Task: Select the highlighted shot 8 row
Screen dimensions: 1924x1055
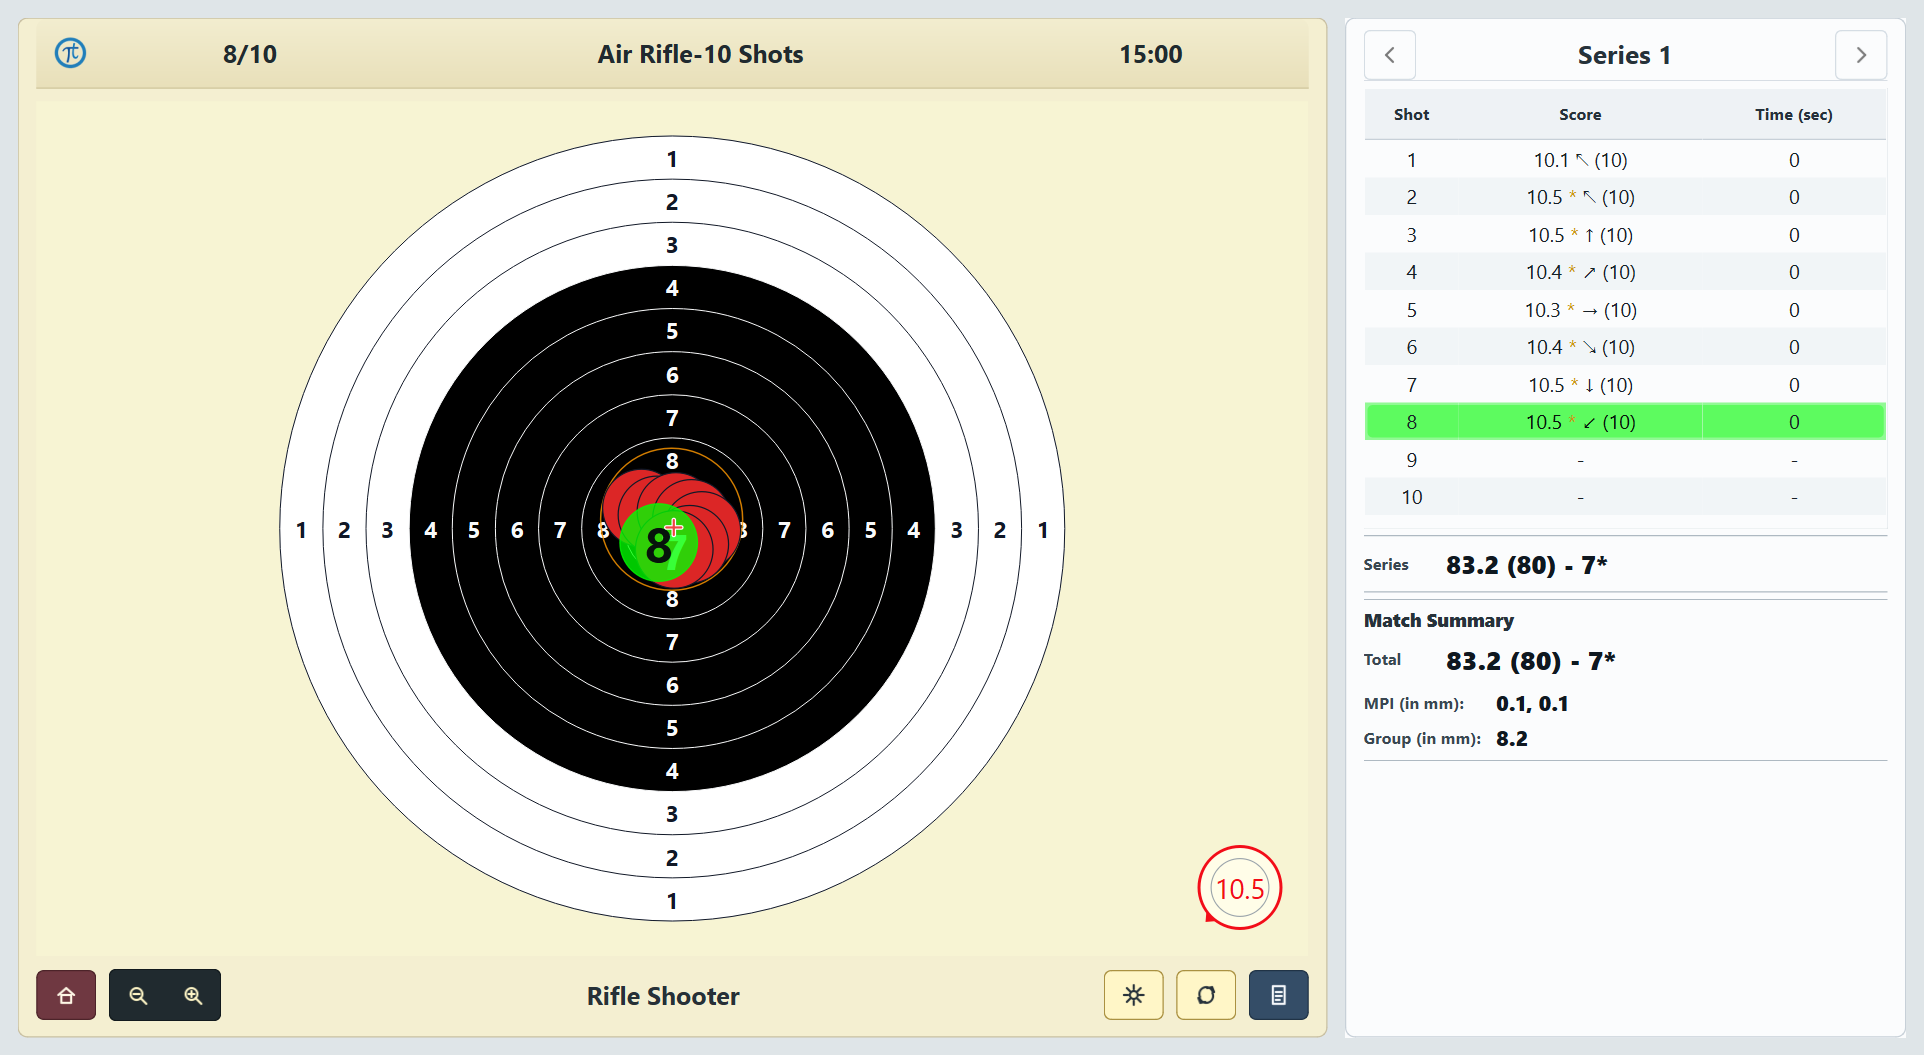Action: 1625,422
